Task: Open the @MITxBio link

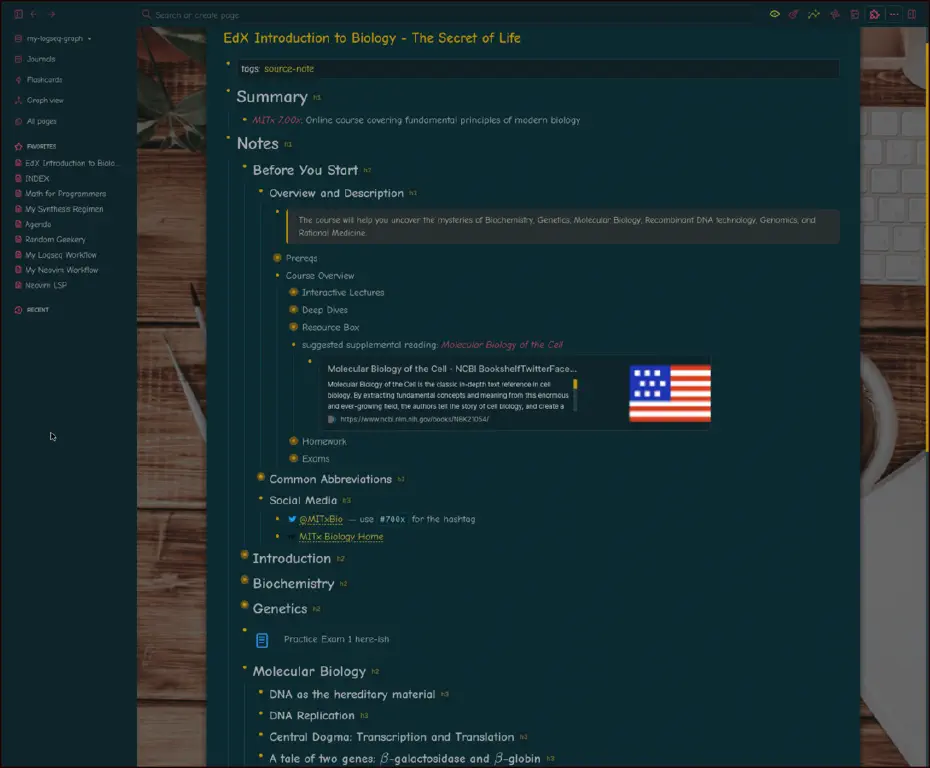Action: pyautogui.click(x=321, y=519)
